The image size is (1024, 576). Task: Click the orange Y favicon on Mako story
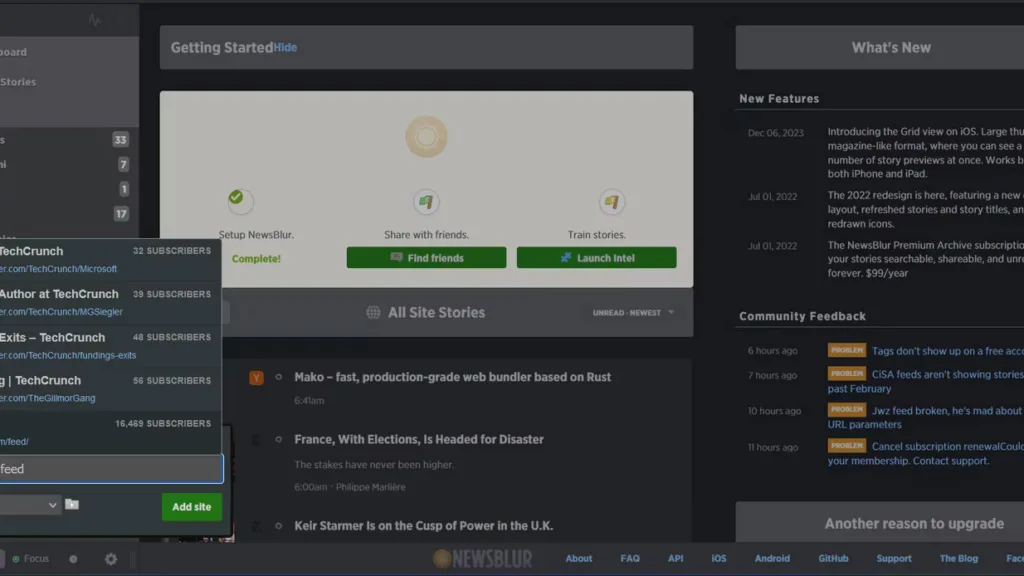point(257,377)
